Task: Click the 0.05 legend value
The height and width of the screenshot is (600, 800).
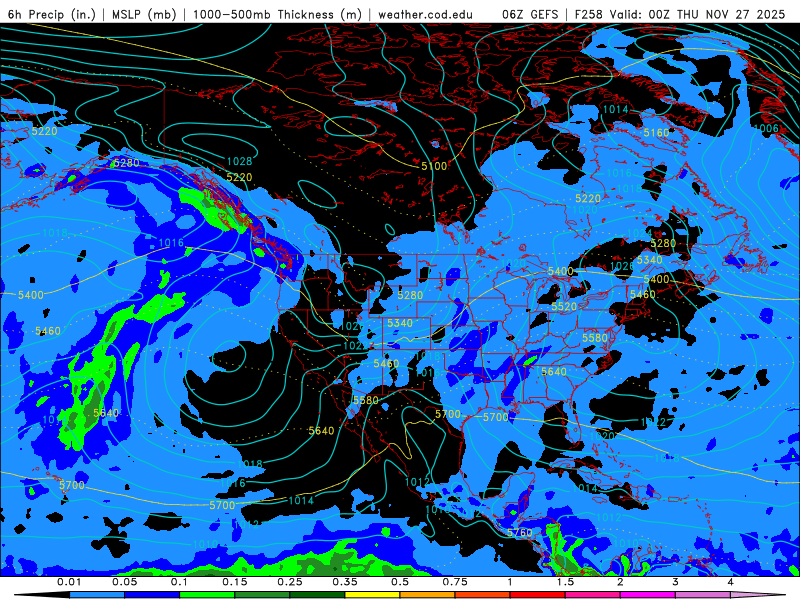Action: [x=124, y=582]
